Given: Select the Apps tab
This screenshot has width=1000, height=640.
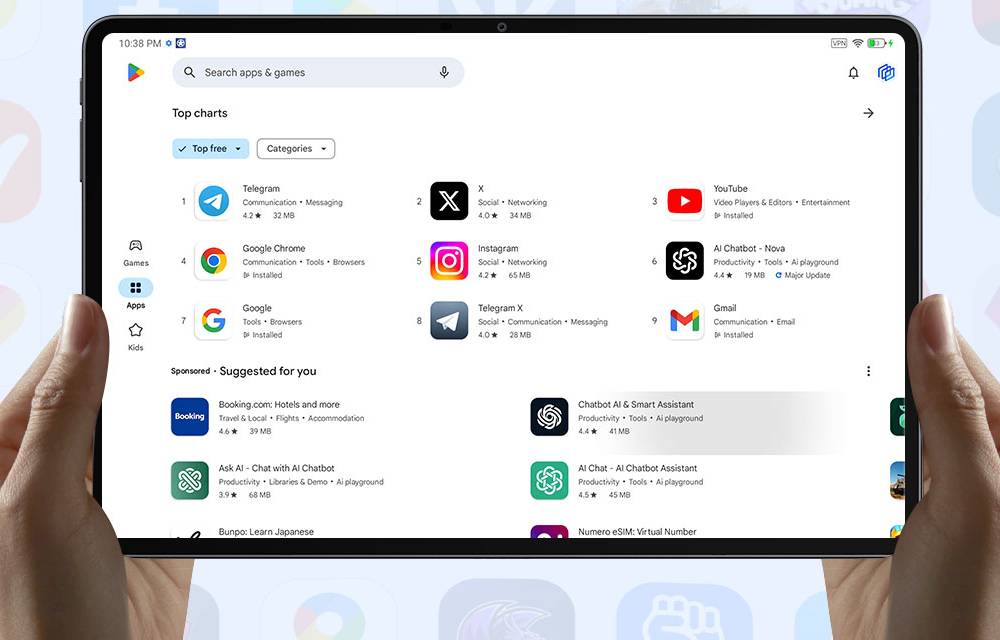Looking at the screenshot, I should pyautogui.click(x=135, y=294).
